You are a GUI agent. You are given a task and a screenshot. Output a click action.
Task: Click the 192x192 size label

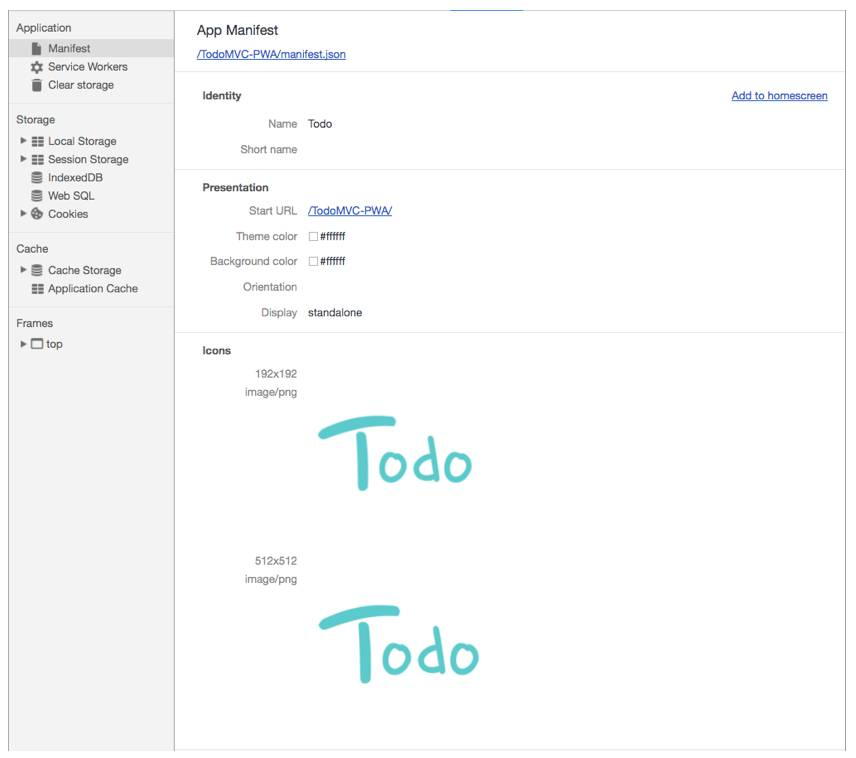276,374
